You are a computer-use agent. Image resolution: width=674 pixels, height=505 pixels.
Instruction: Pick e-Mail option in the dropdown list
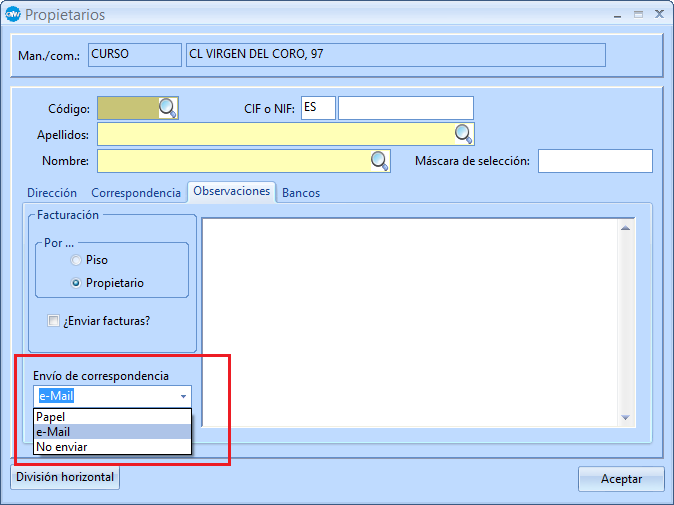coord(111,431)
